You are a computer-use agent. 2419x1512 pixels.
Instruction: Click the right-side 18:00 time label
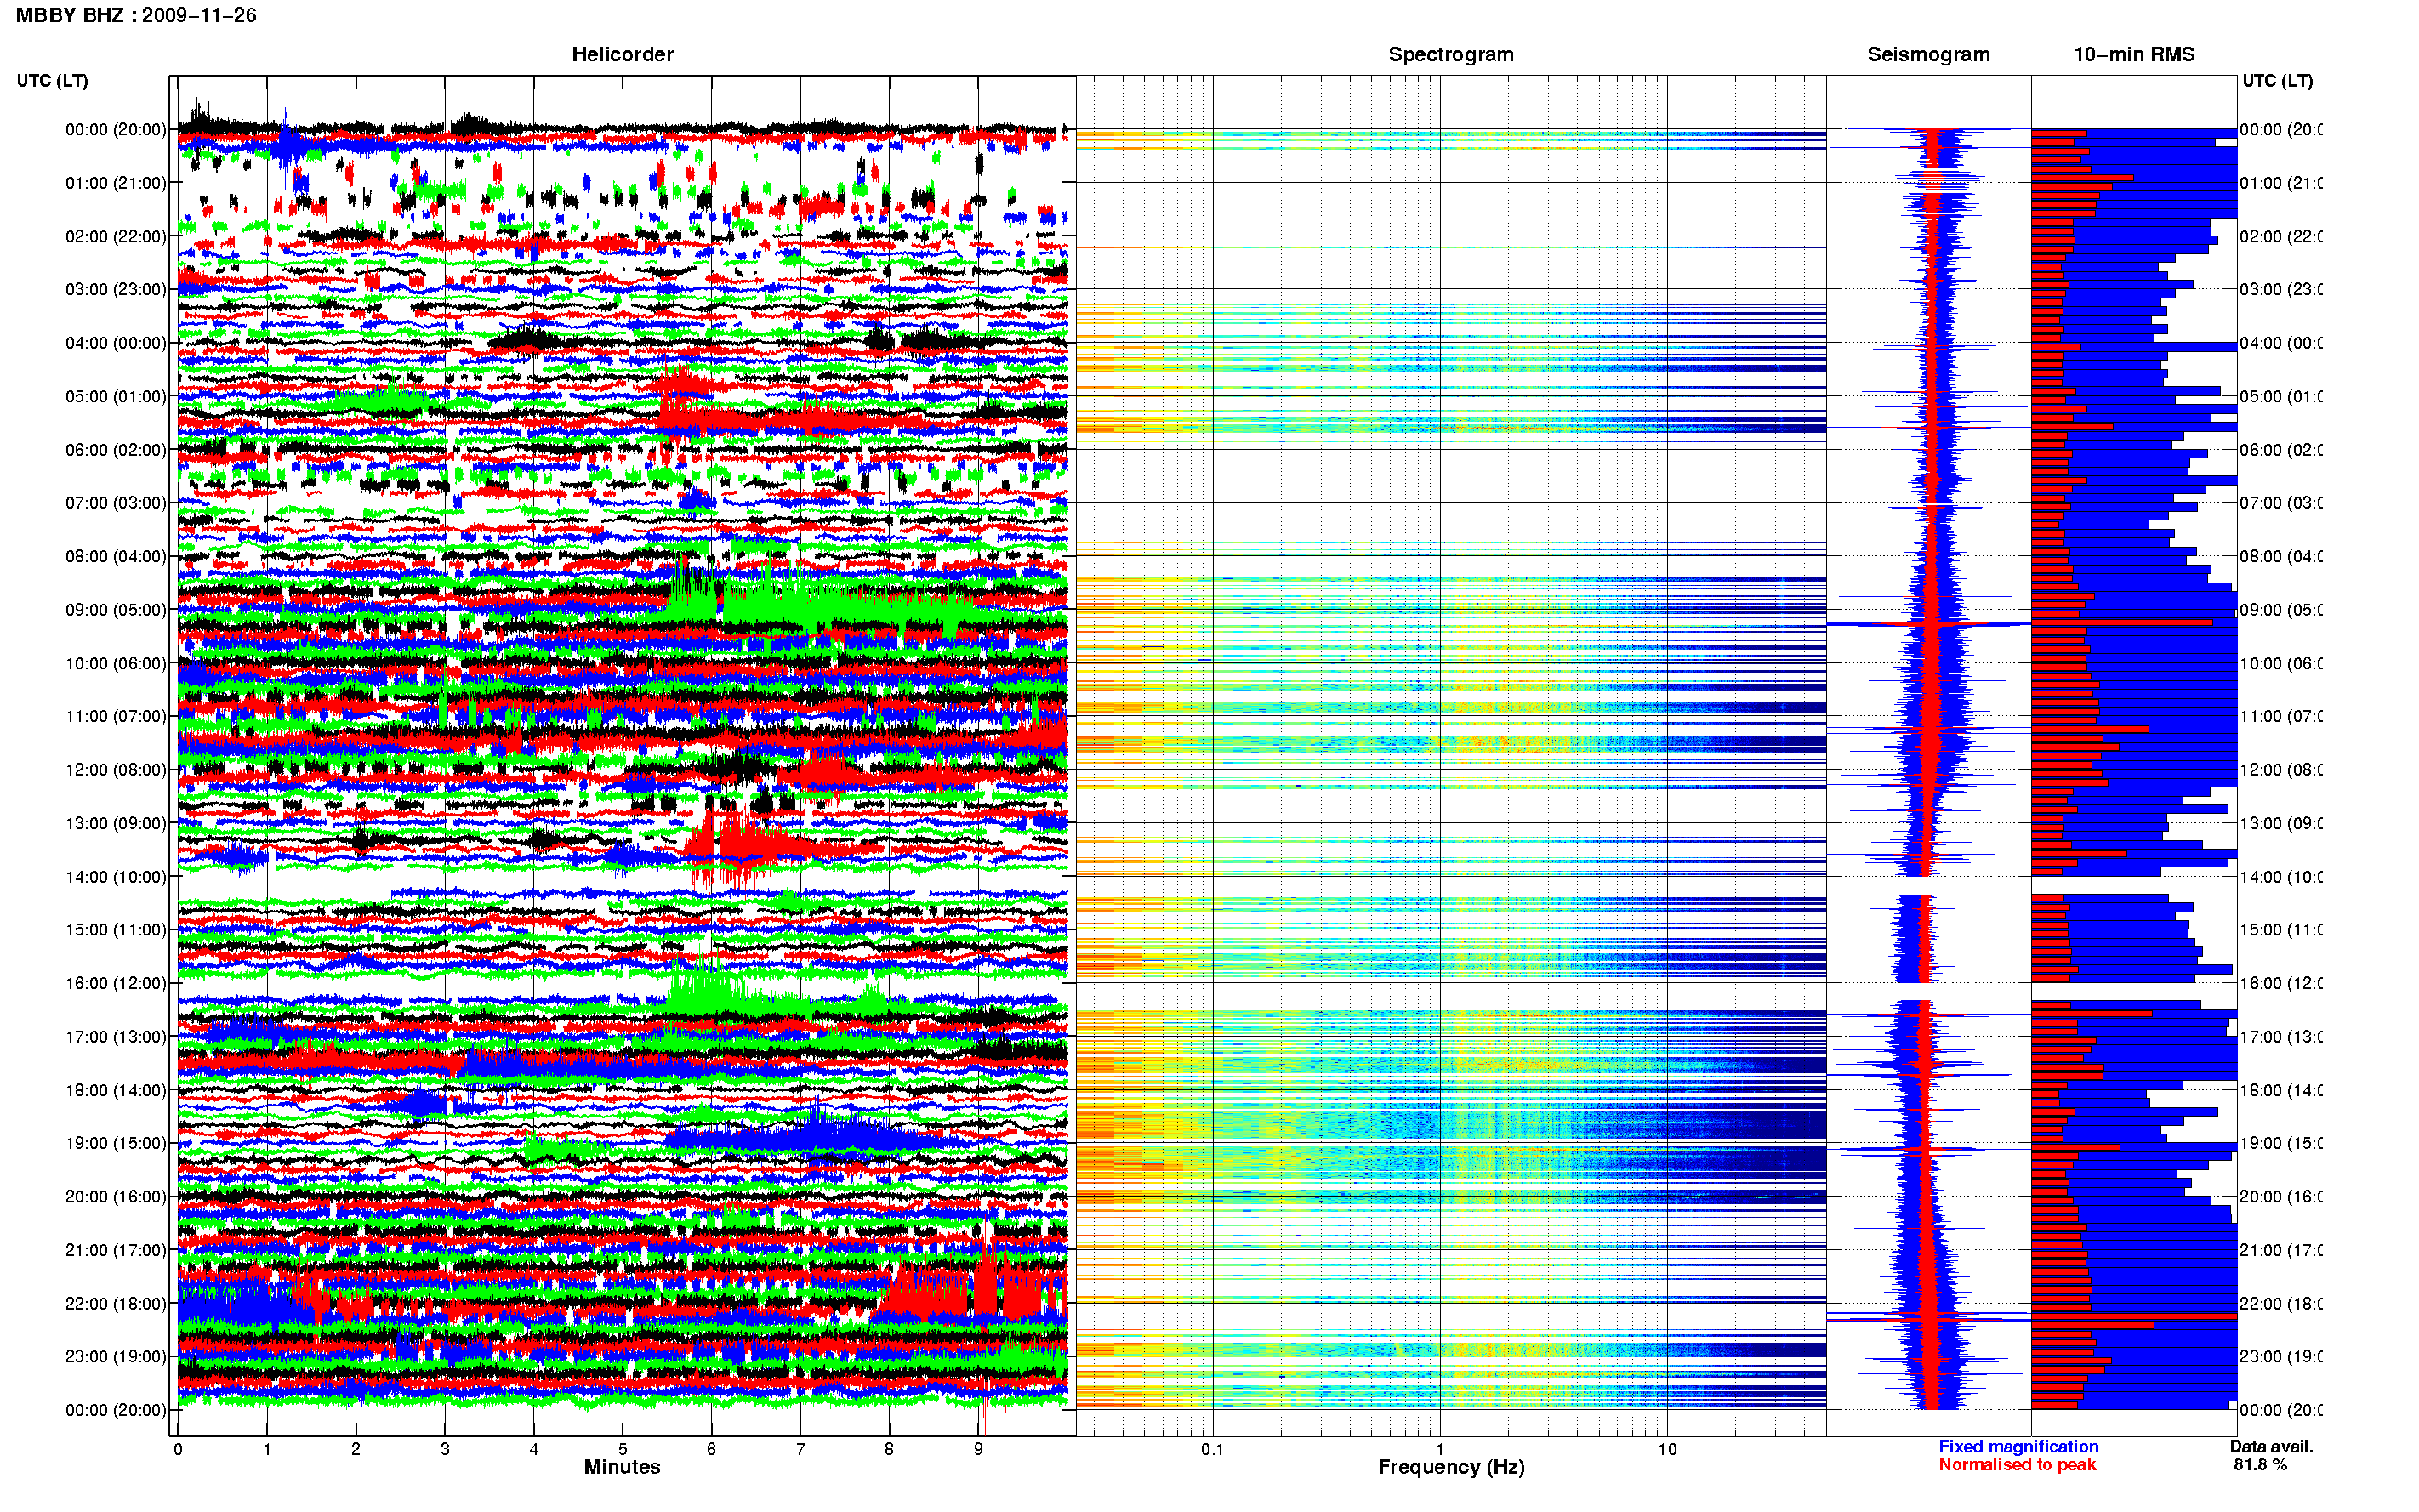coord(2280,1090)
